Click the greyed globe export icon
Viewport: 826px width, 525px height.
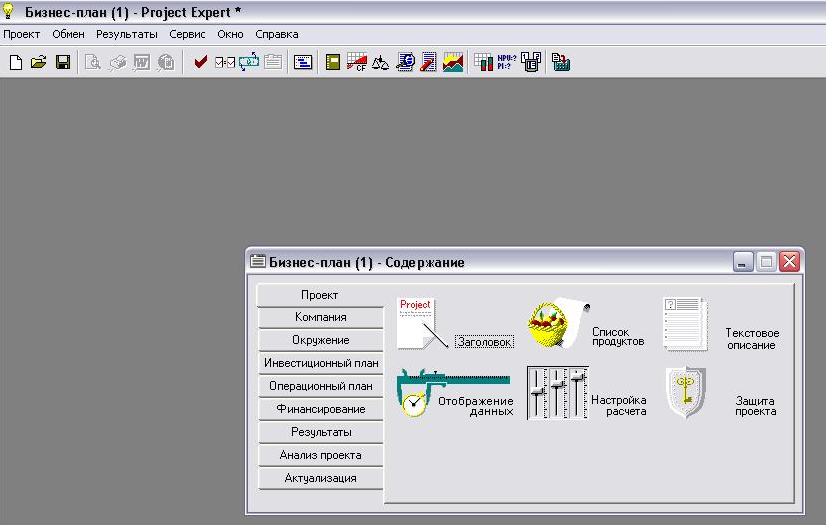166,63
